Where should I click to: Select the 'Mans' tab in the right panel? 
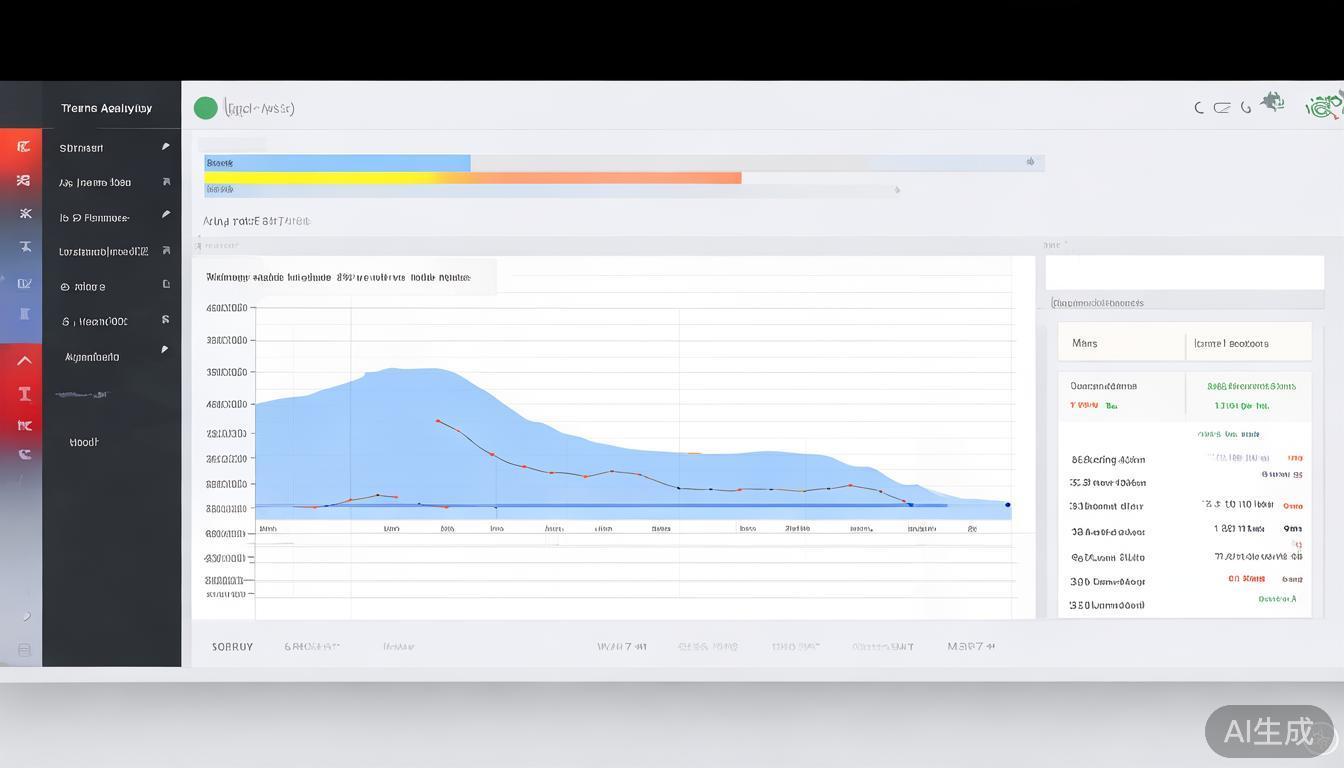pos(1085,343)
